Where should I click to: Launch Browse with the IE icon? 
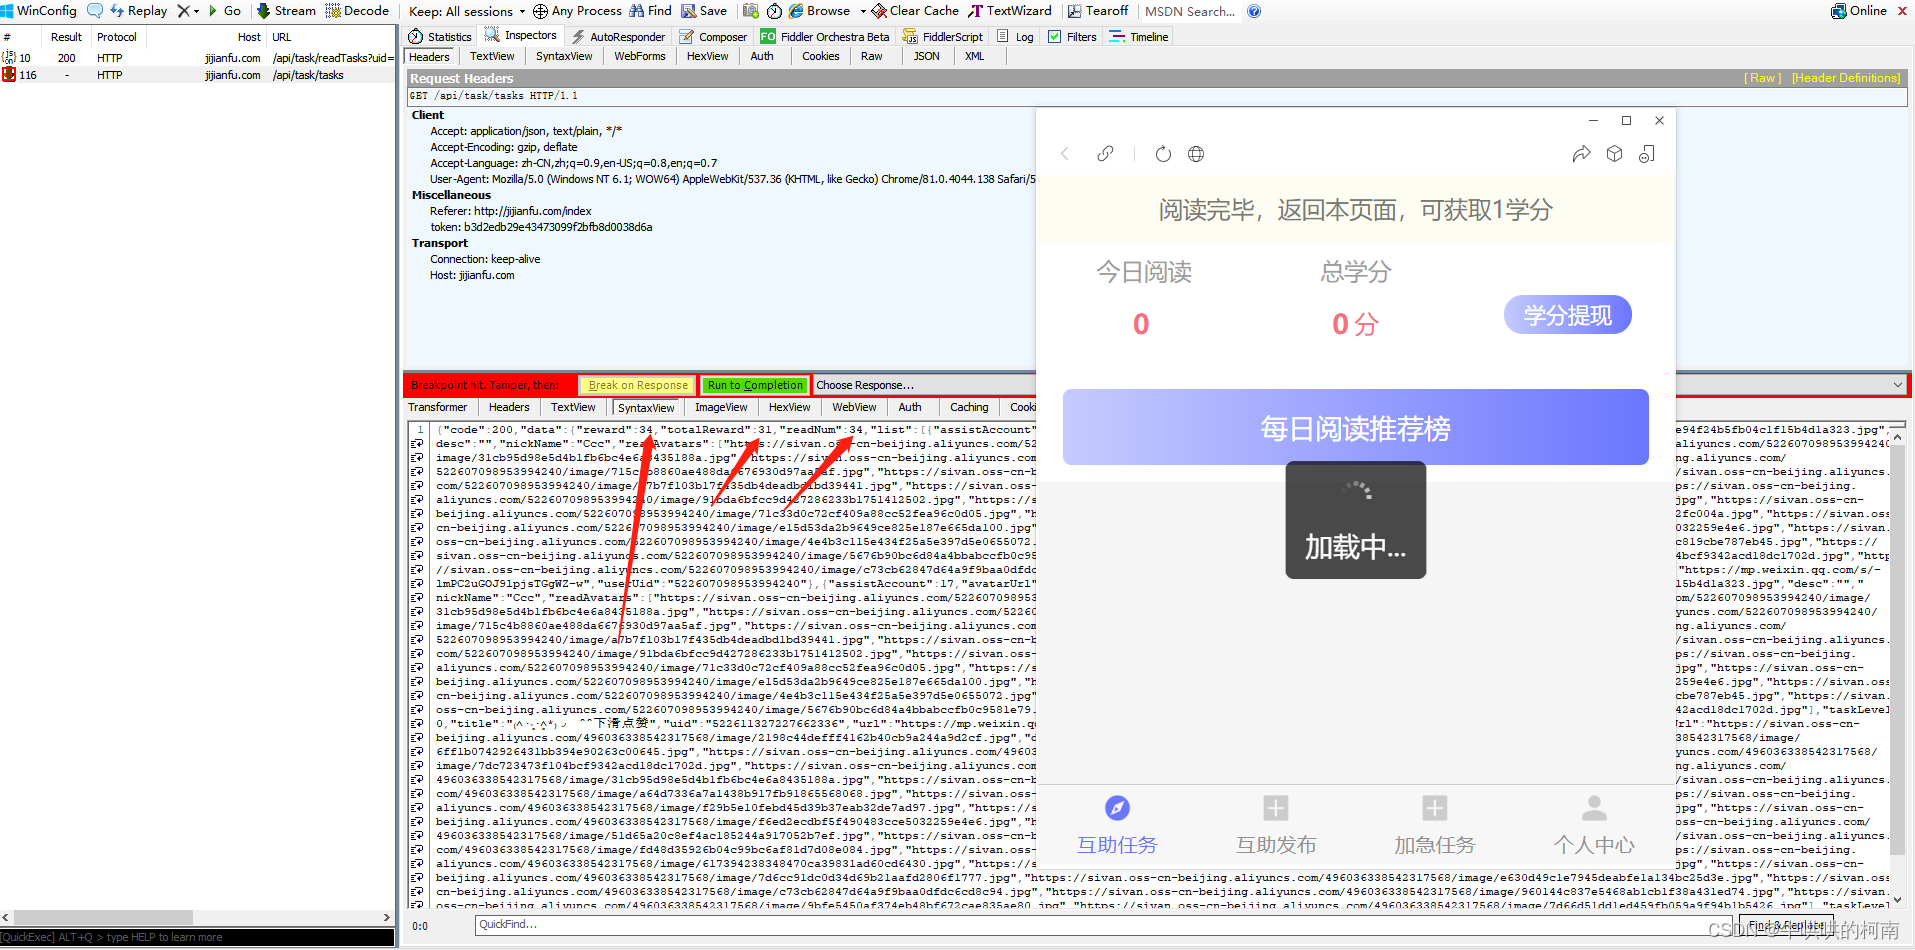819,11
